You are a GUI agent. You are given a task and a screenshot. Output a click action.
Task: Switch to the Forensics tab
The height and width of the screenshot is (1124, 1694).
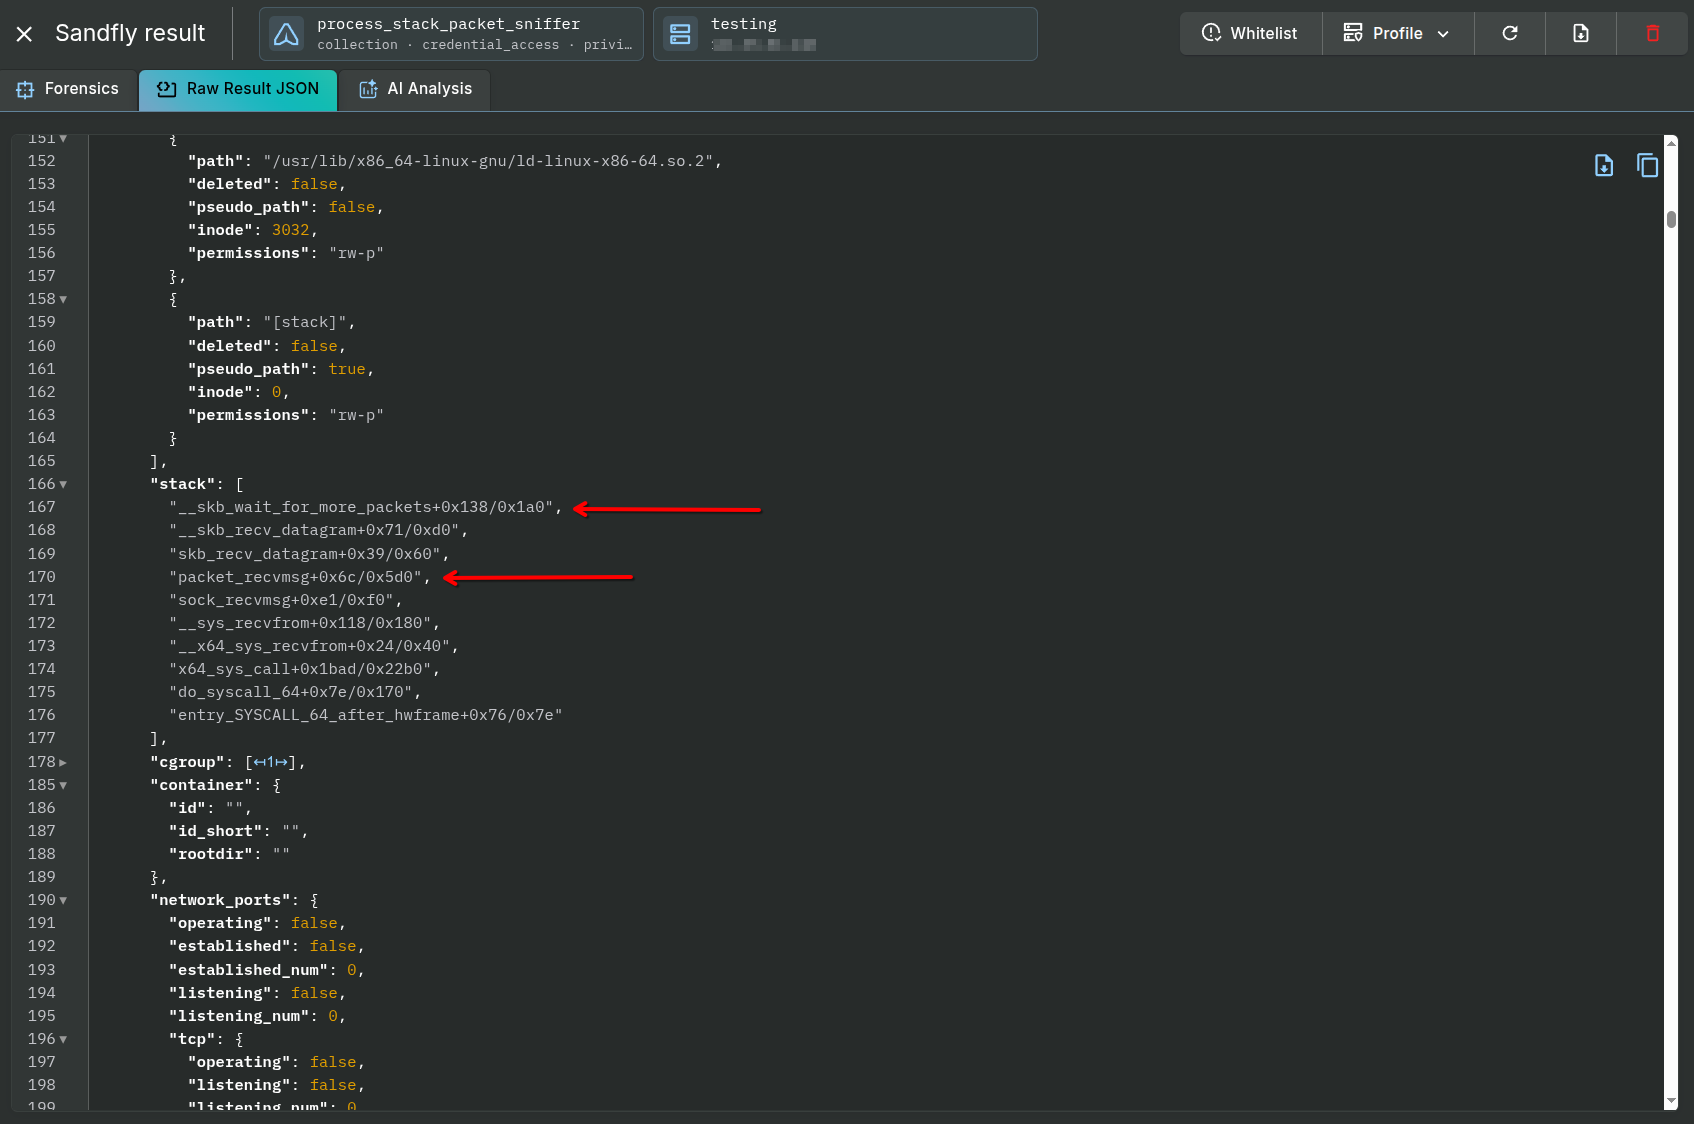pos(68,89)
